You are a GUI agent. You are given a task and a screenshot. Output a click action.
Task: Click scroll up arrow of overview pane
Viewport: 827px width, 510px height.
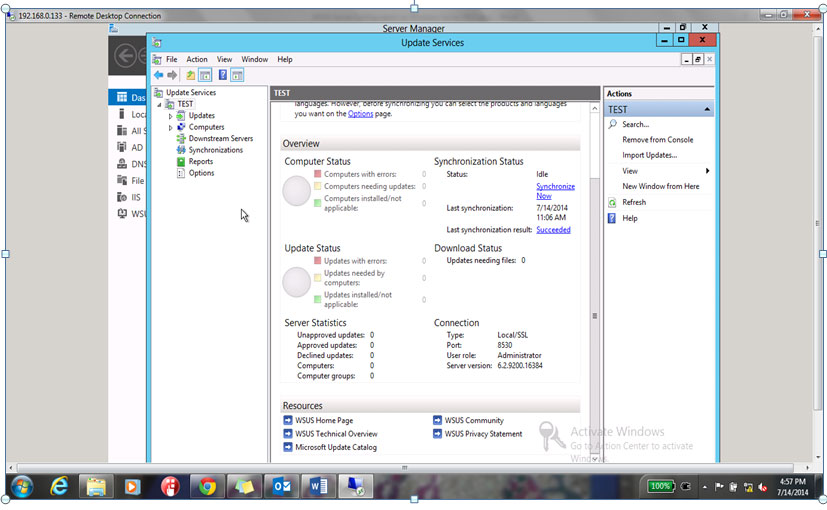(594, 109)
